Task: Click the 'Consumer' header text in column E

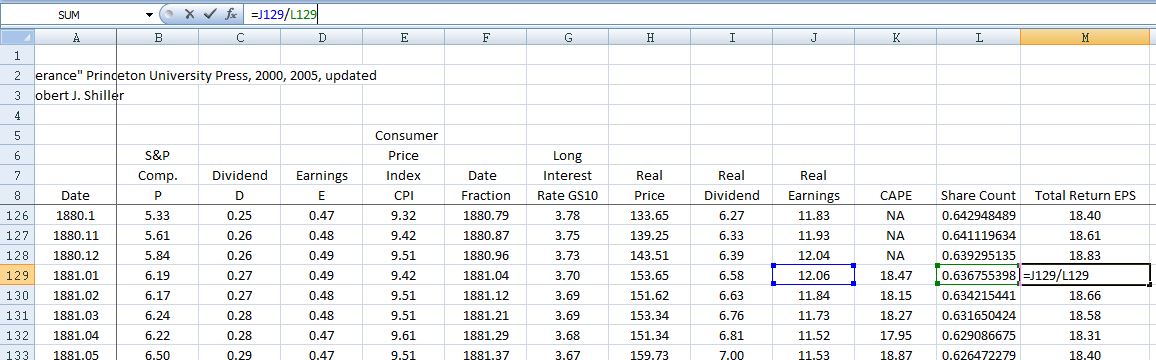Action: tap(406, 136)
